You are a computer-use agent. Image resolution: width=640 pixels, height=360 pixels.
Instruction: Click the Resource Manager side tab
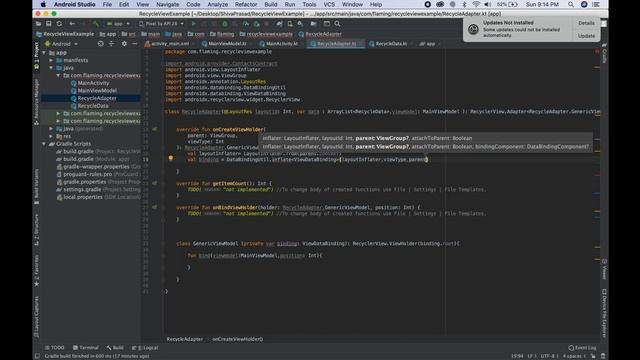point(36,102)
